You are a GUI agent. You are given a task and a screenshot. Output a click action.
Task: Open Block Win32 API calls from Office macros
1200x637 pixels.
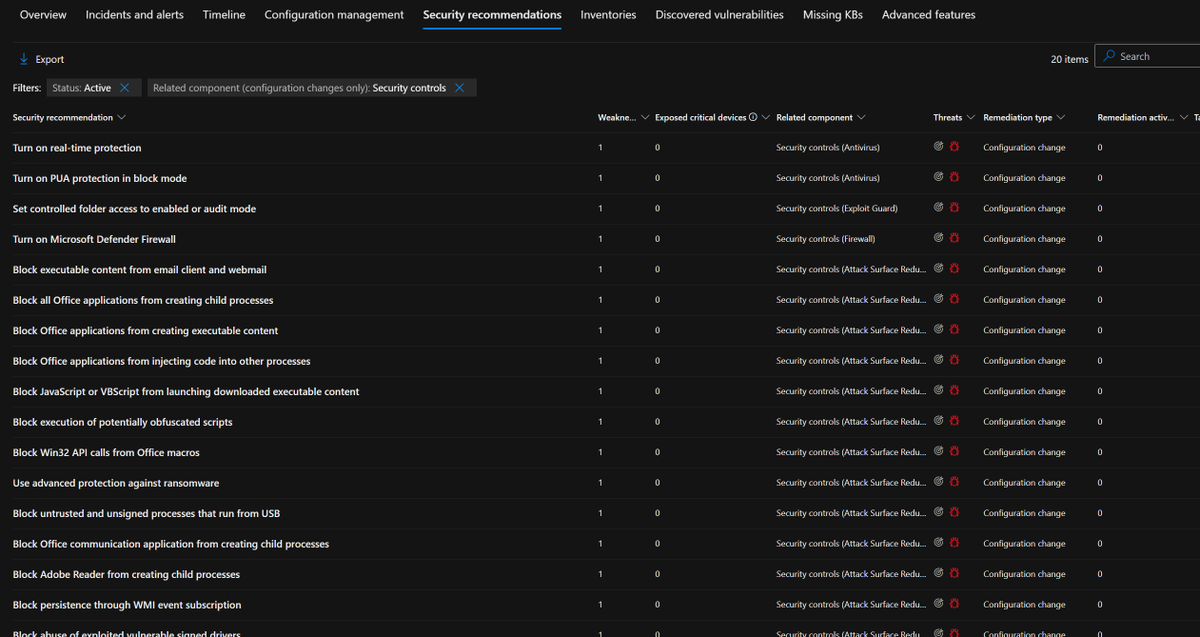(106, 452)
